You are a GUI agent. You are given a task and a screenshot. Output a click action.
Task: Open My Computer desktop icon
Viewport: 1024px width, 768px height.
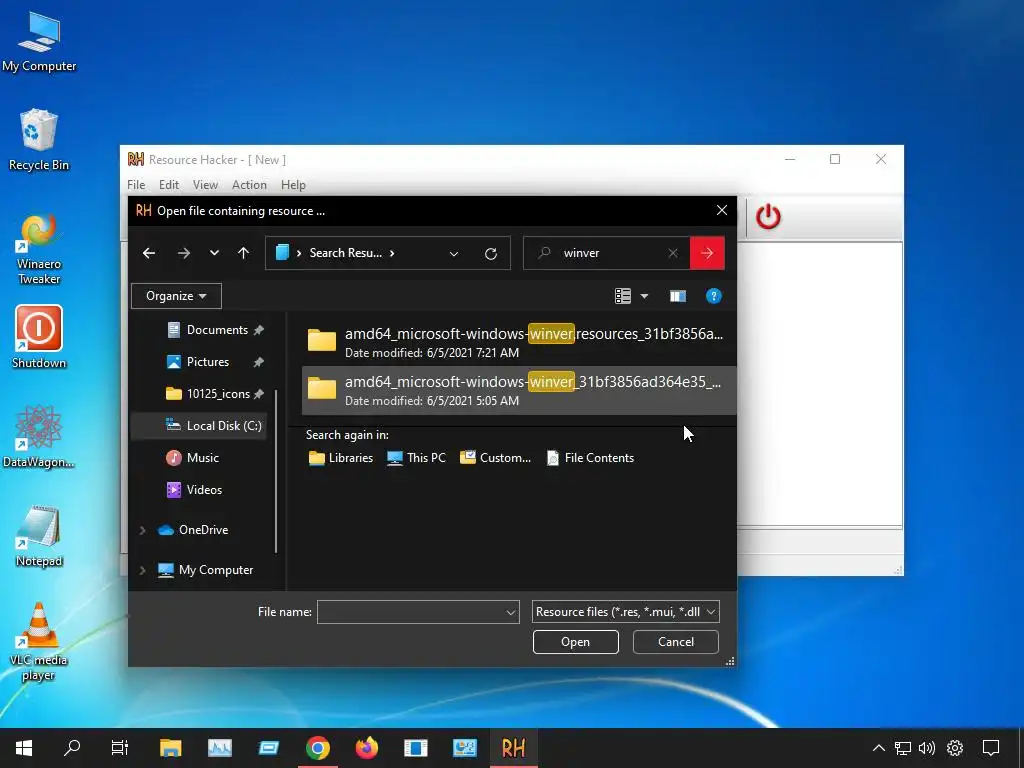point(39,43)
